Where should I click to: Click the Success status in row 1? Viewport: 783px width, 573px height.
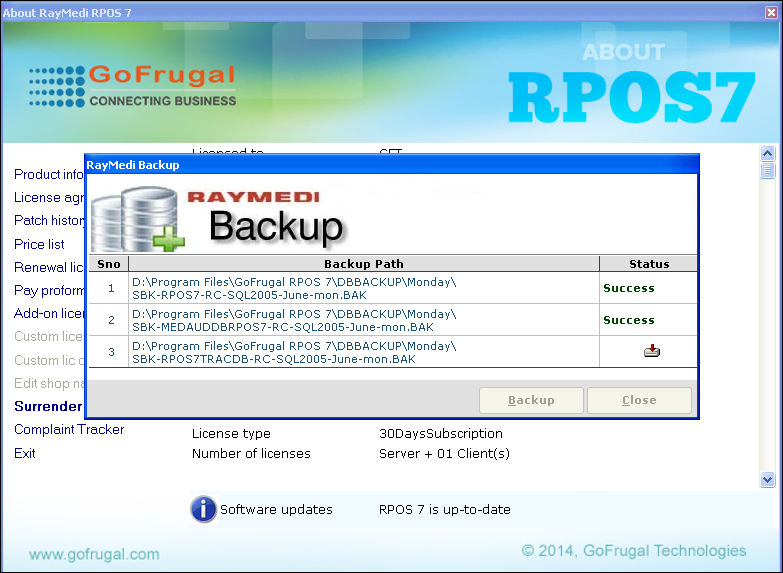tap(629, 288)
